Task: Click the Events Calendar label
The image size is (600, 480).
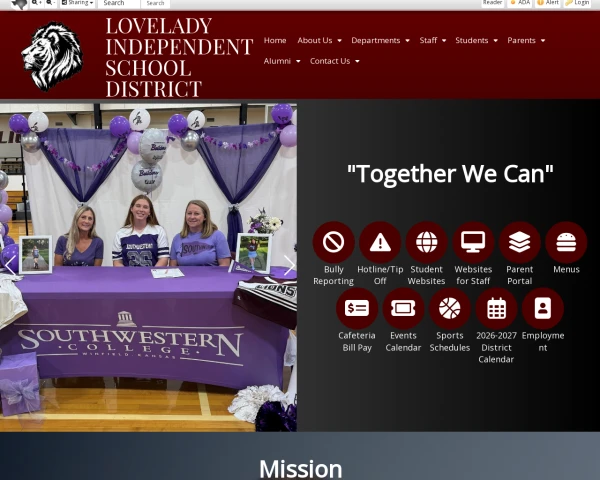Action: click(403, 341)
